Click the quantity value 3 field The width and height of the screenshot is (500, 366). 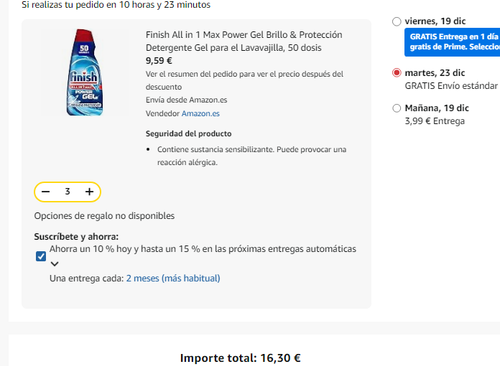click(x=67, y=192)
